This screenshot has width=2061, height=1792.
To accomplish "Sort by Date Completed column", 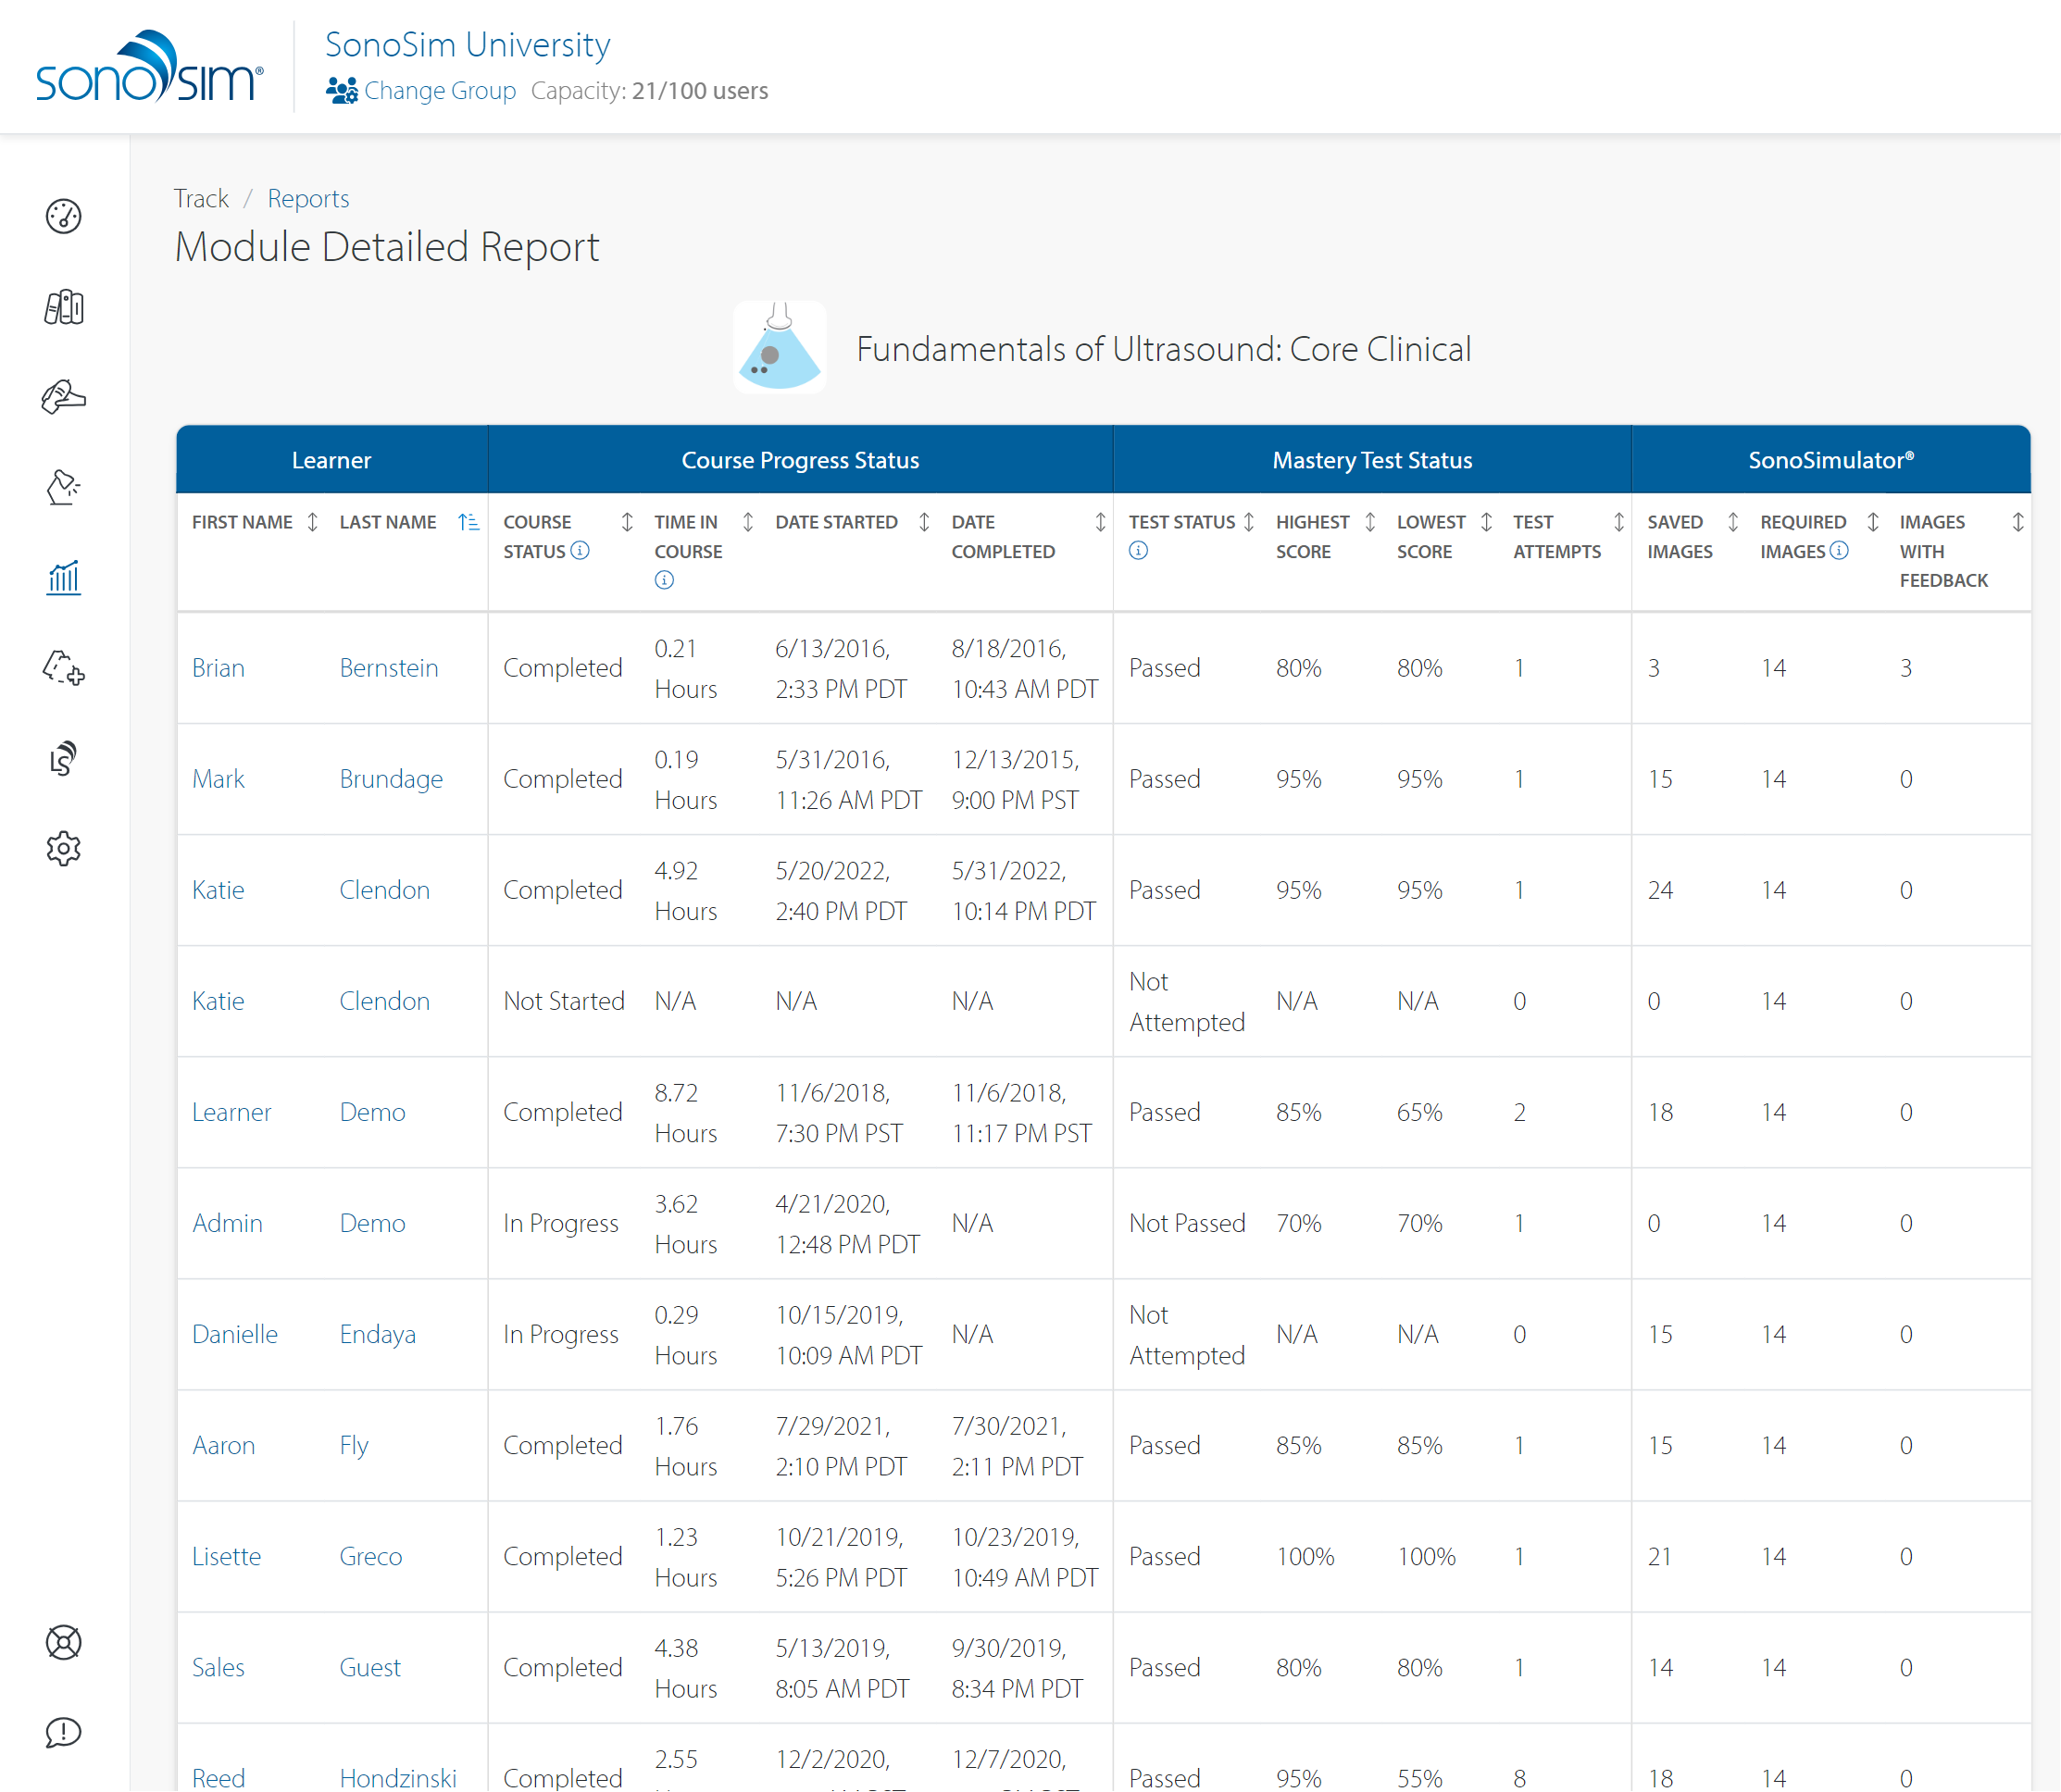I will click(x=1100, y=522).
